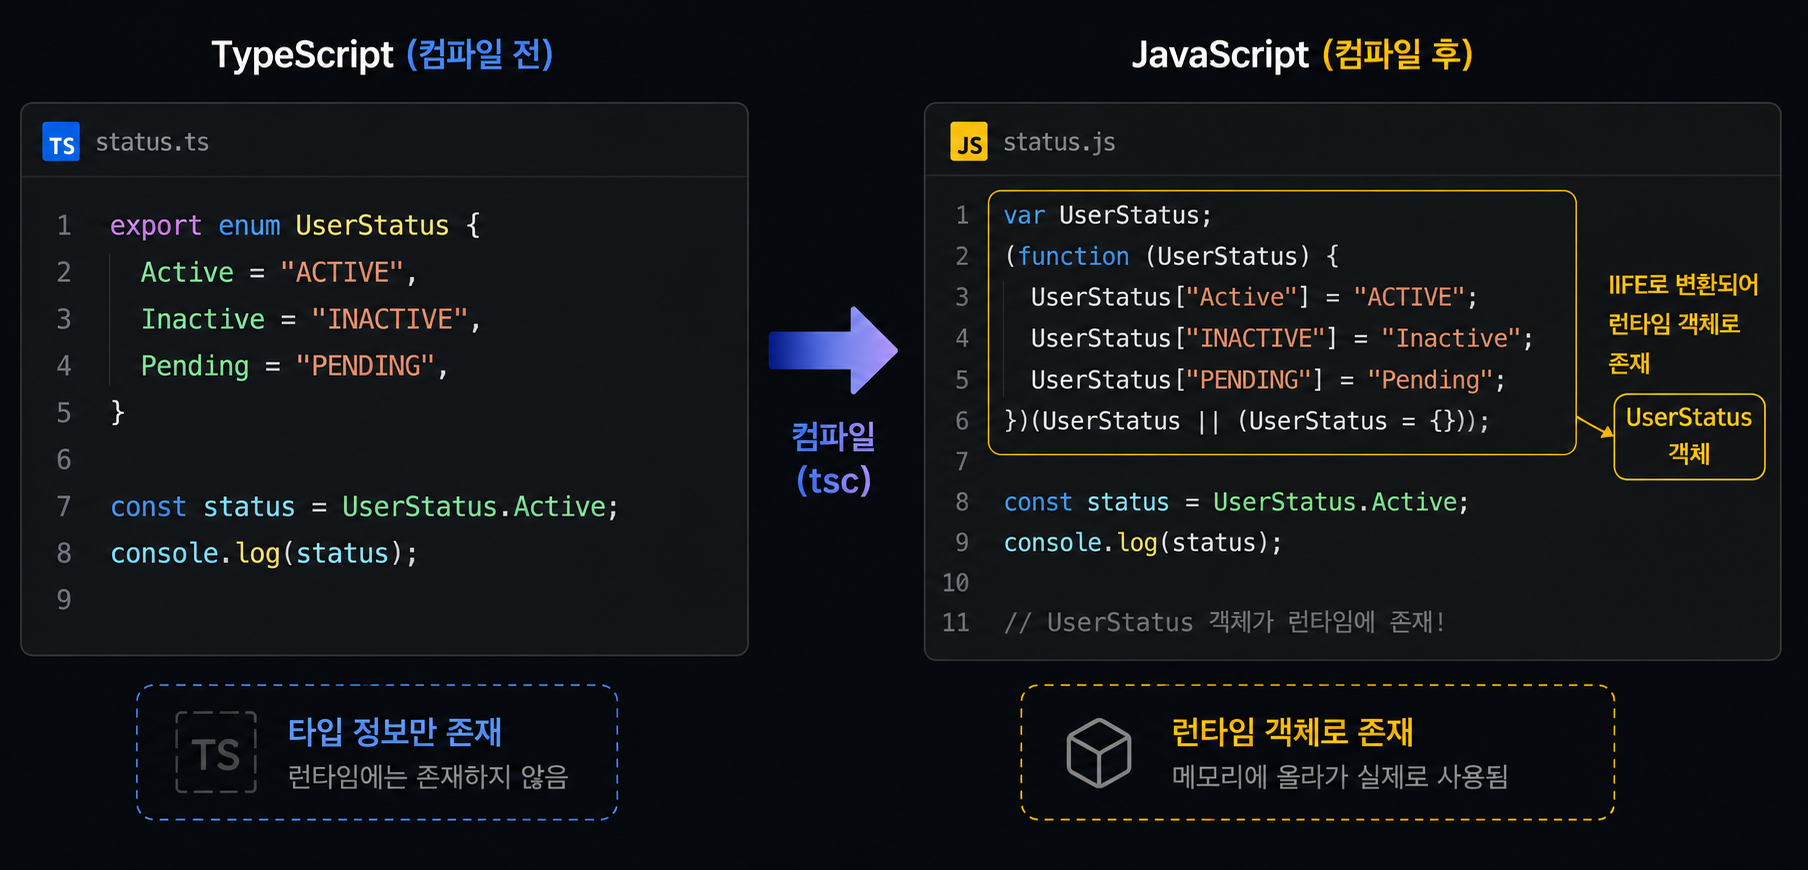Click the 'IIFE로 변환되어 런타임 객체로 존재' annotation
Screen dimensions: 1808x870
1683,324
